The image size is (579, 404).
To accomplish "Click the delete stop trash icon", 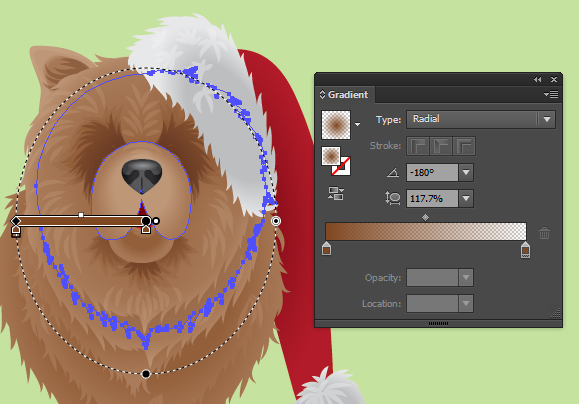I will pos(544,233).
